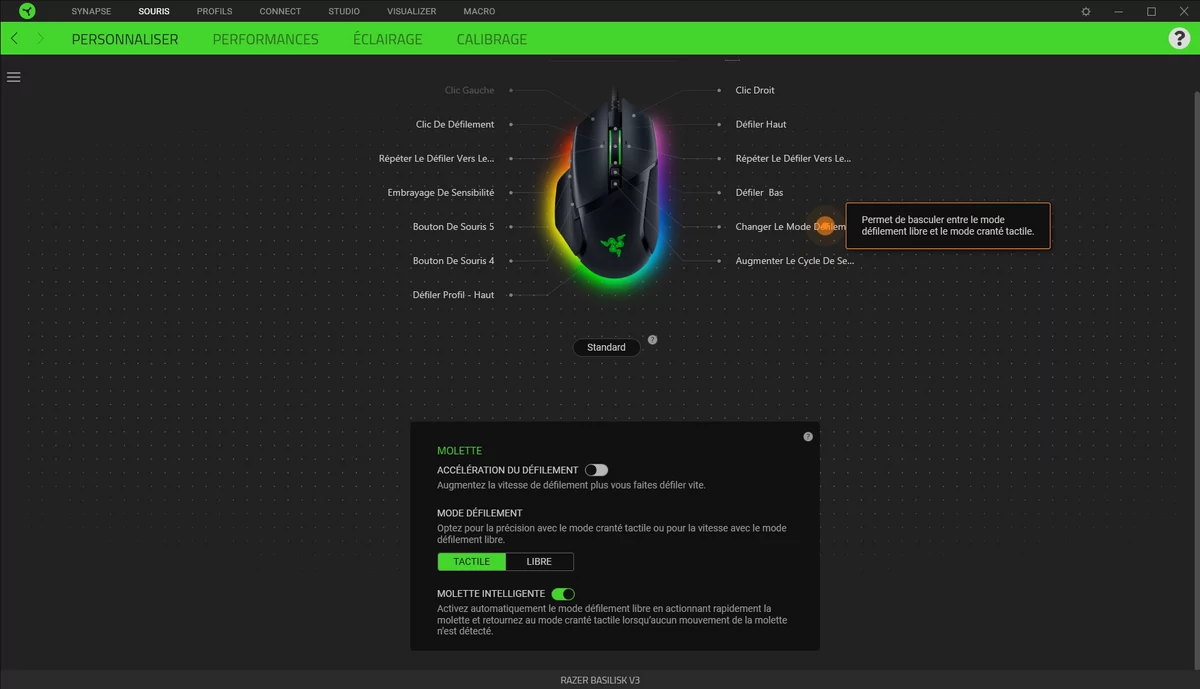The height and width of the screenshot is (689, 1200).
Task: Open the Studio tab
Action: point(344,11)
